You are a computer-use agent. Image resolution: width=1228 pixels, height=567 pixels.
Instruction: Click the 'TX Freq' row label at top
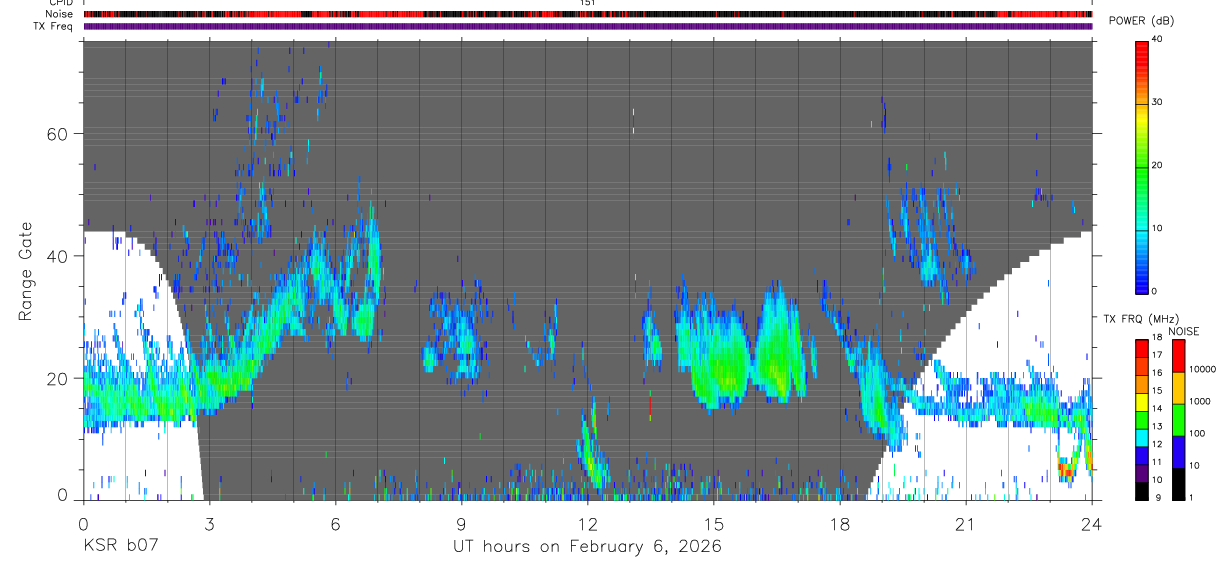(53, 26)
